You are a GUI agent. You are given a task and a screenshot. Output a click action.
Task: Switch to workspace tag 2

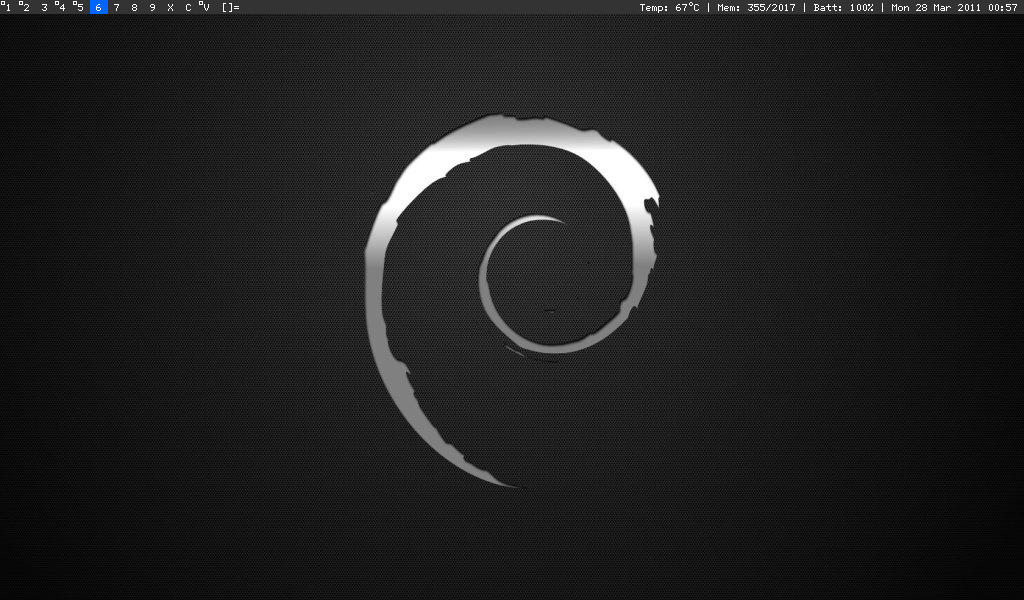click(25, 7)
